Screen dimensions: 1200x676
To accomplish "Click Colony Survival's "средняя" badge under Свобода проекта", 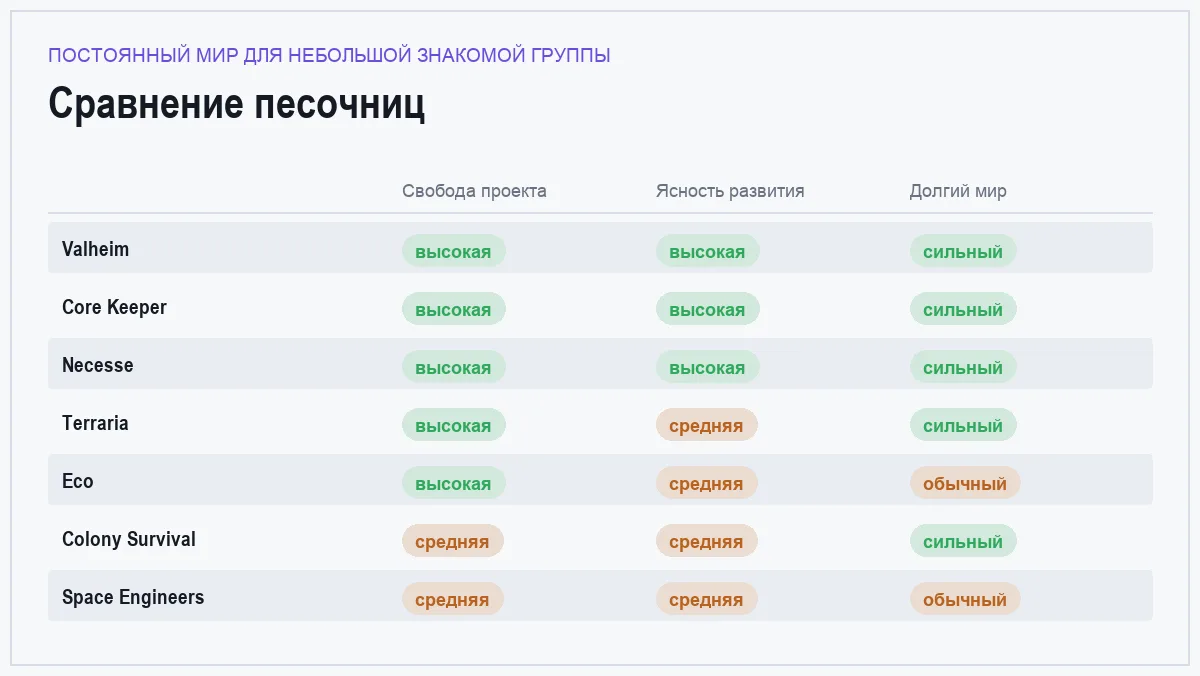I will pyautogui.click(x=452, y=541).
